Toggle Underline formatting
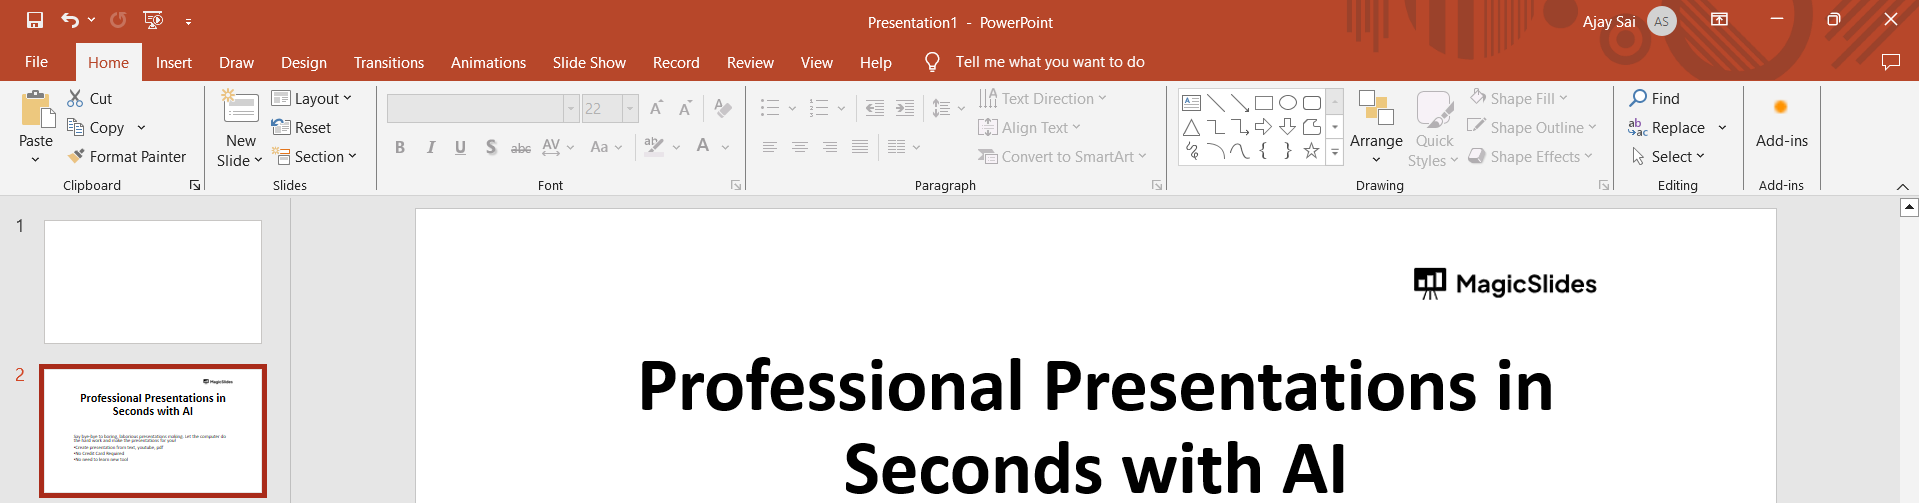1919x503 pixels. (x=460, y=147)
